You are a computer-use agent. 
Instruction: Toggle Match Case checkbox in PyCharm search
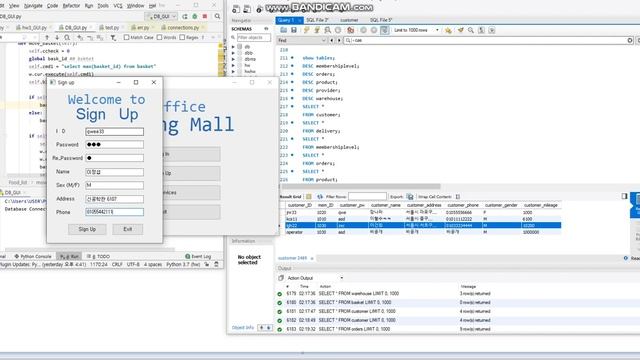coord(127,38)
